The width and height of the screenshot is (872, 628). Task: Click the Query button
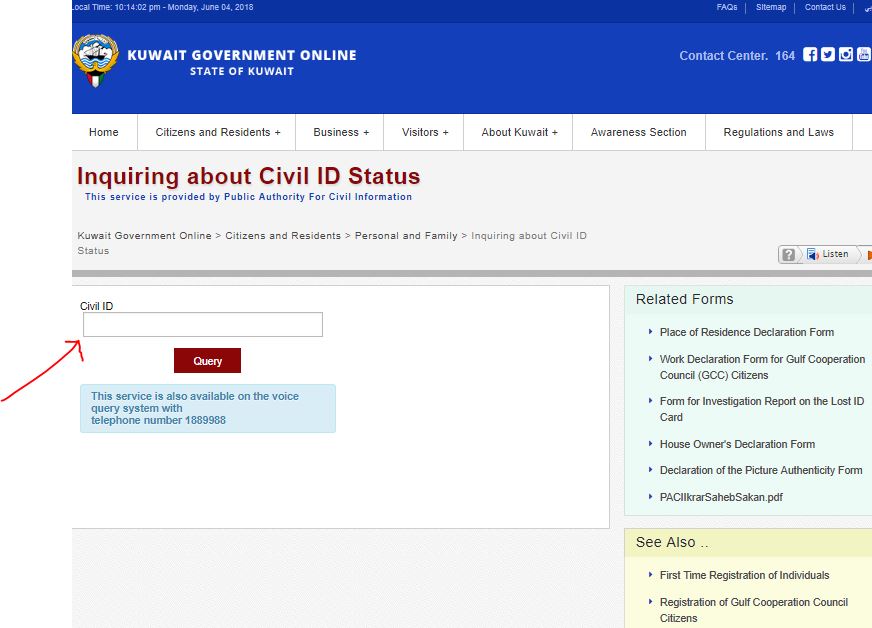point(207,361)
